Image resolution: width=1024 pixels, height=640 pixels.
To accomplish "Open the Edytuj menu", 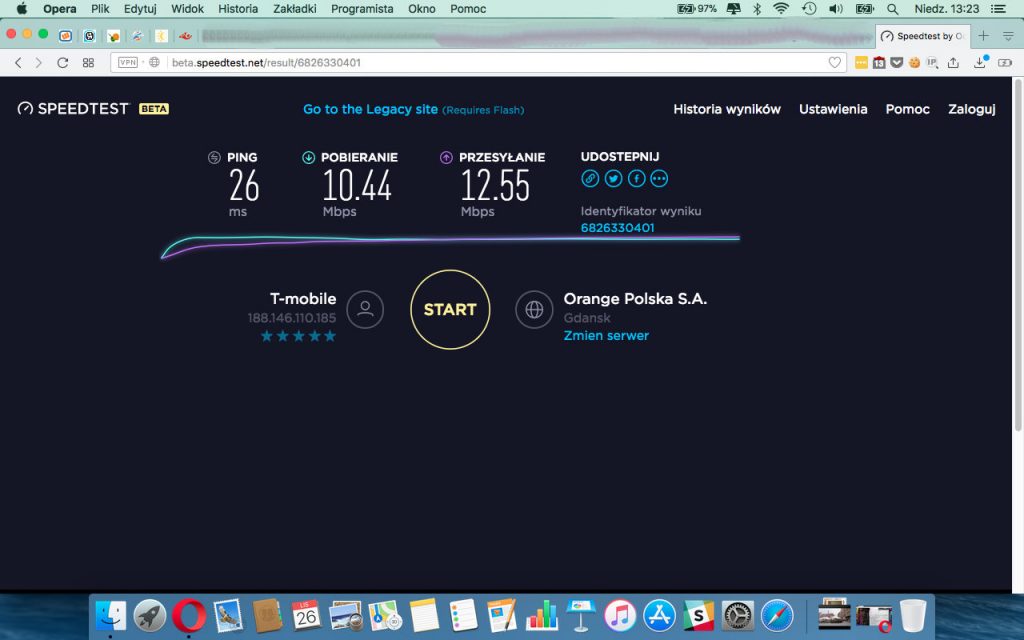I will [140, 8].
